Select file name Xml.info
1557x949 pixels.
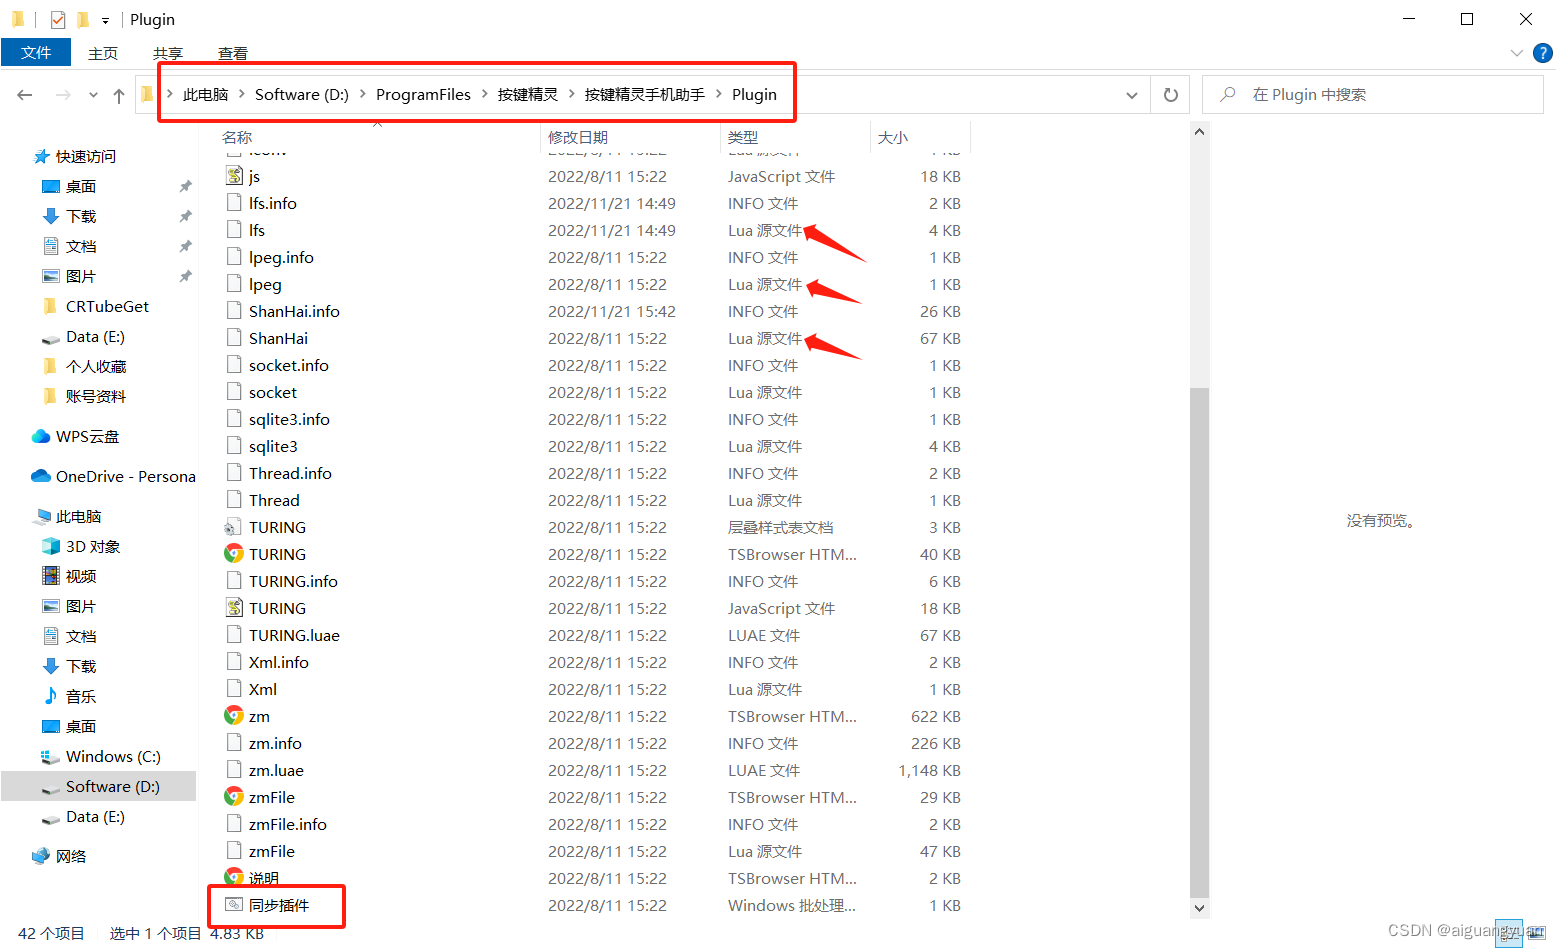pos(279,662)
